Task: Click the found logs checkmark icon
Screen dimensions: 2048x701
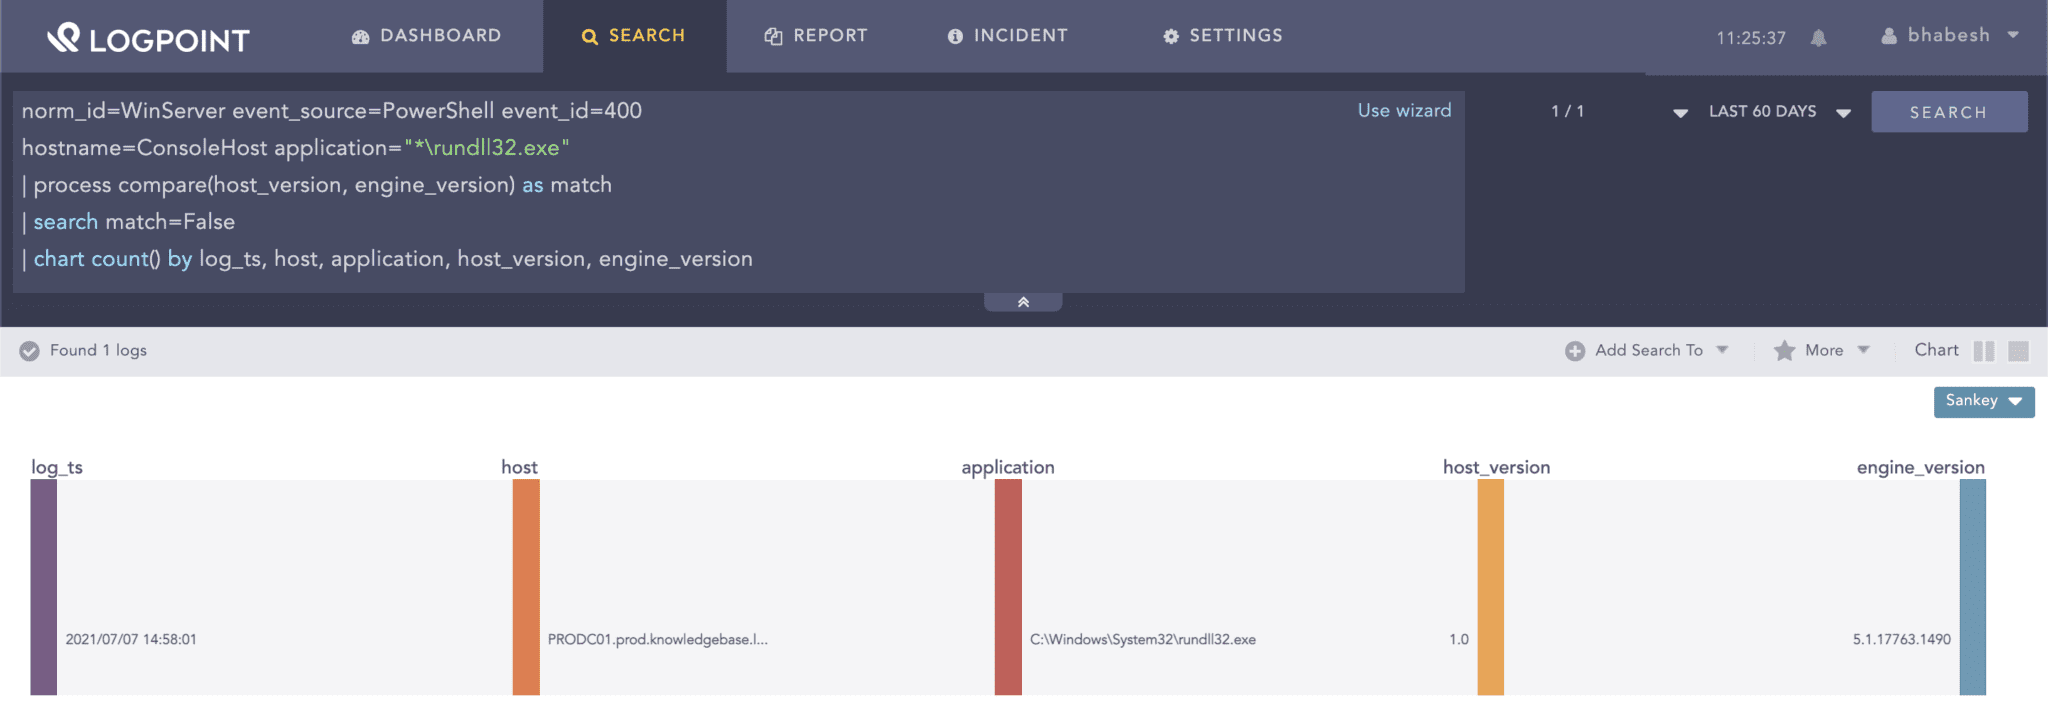Action: point(30,351)
